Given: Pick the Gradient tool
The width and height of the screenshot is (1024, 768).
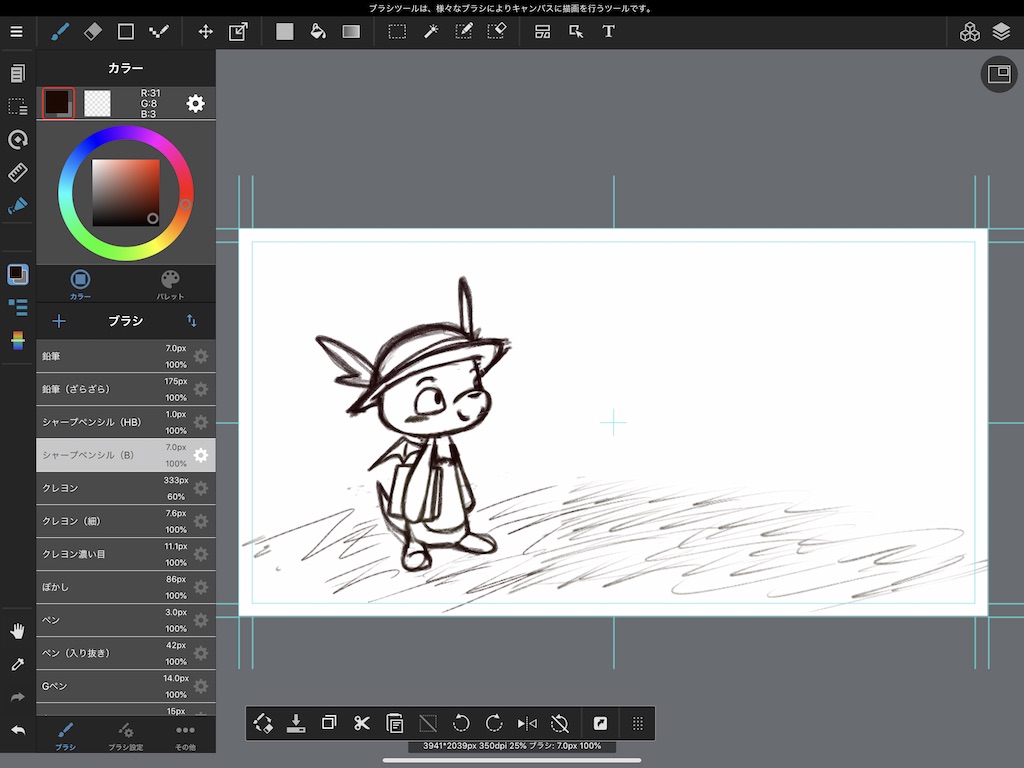Looking at the screenshot, I should click(351, 31).
